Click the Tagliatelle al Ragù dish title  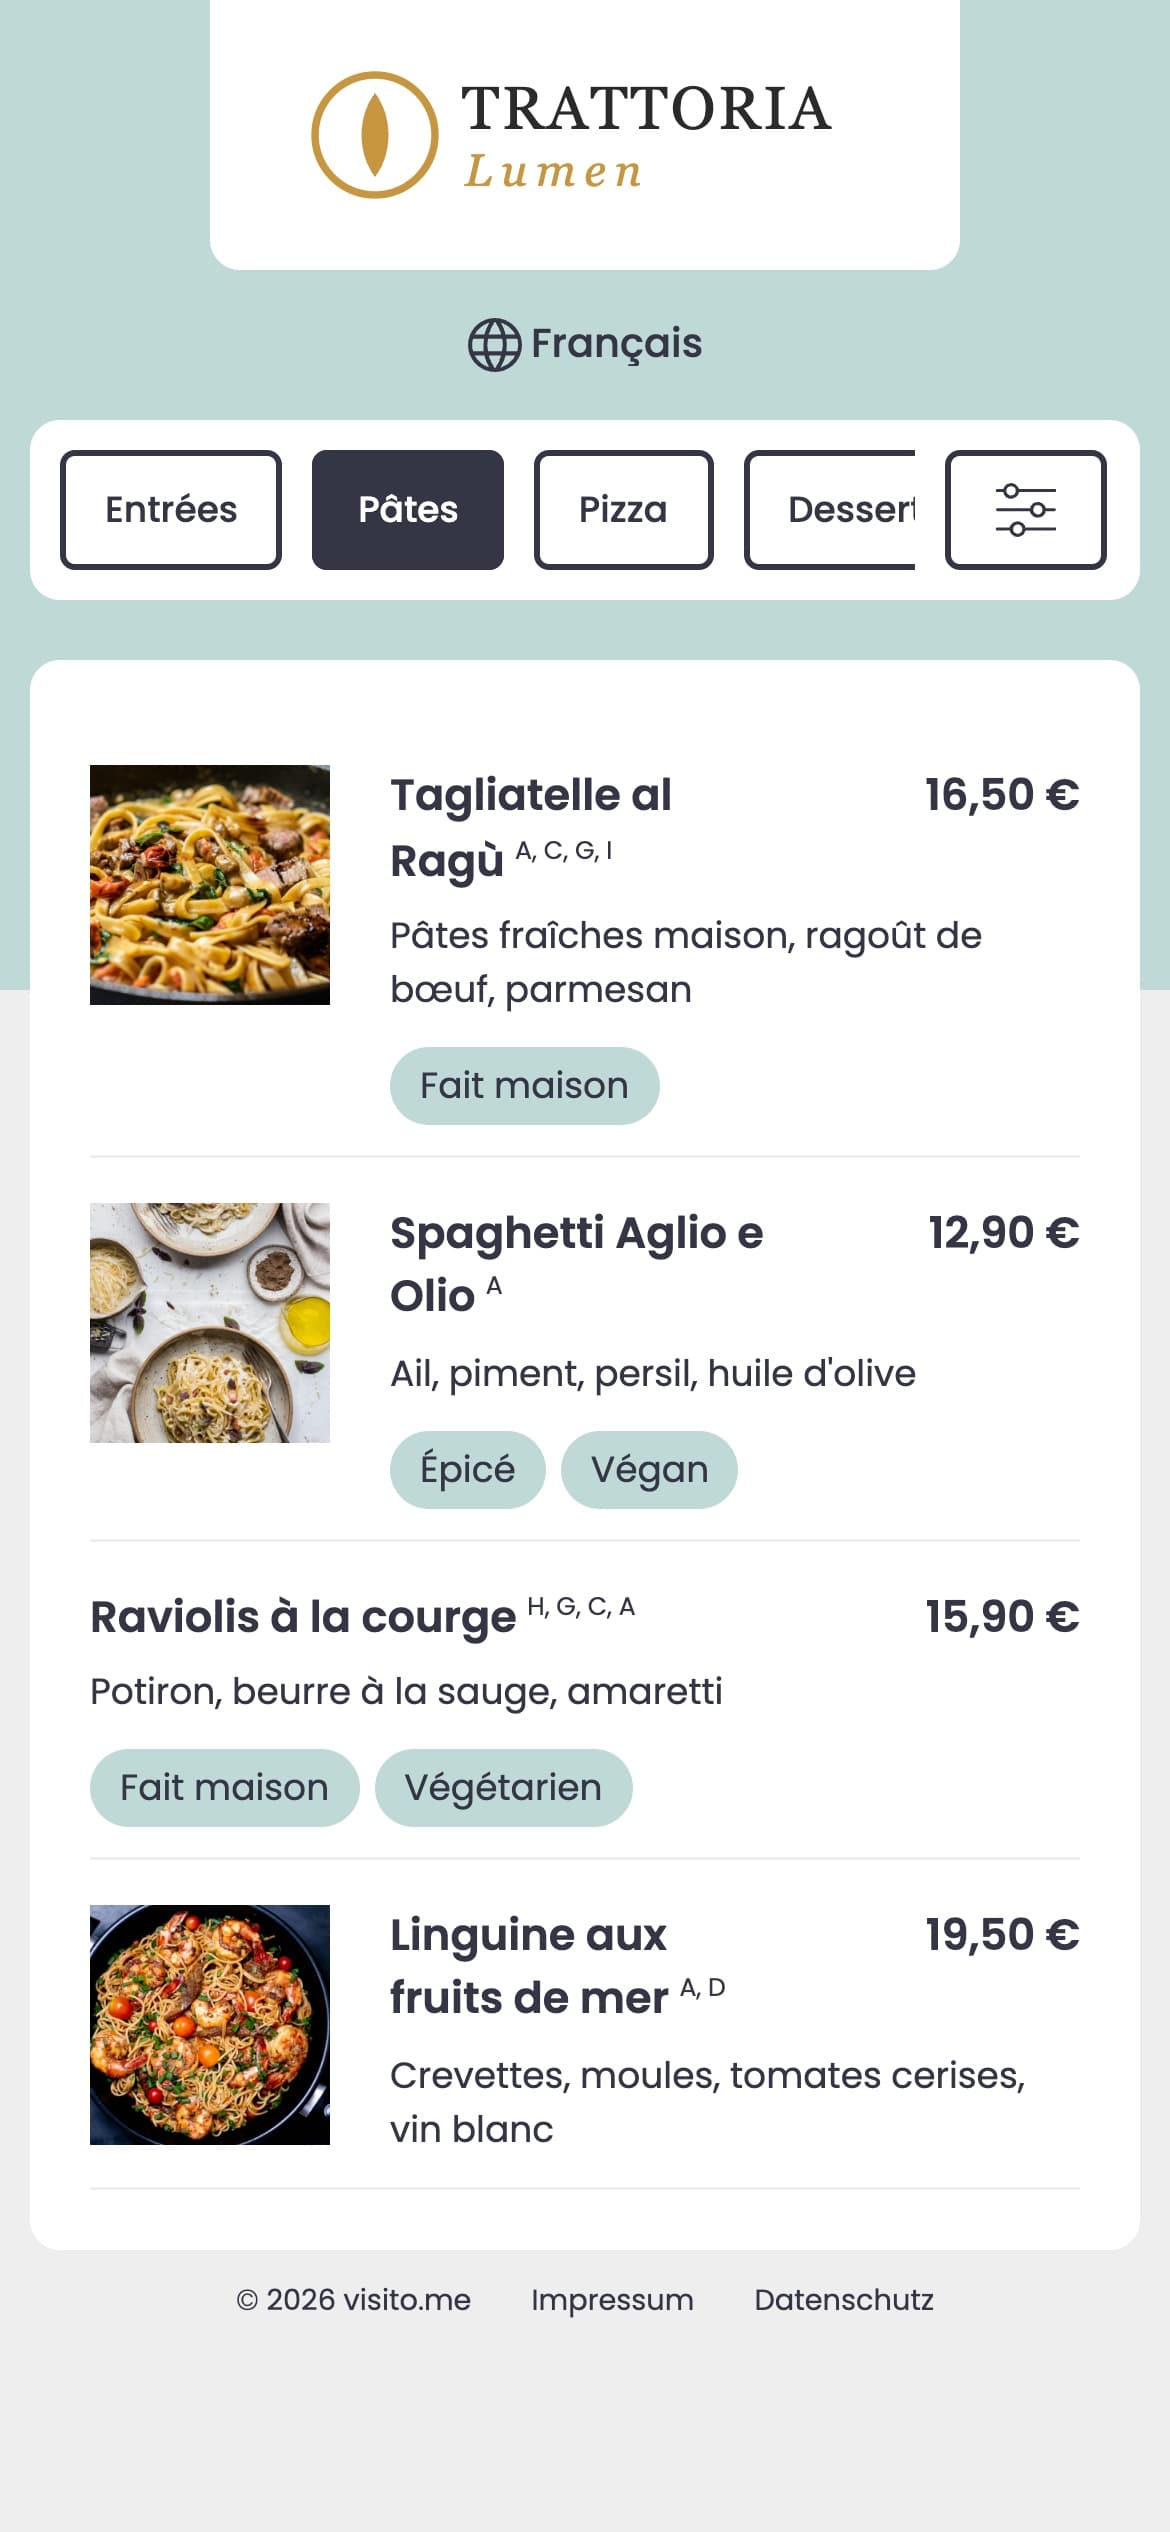pyautogui.click(x=531, y=827)
